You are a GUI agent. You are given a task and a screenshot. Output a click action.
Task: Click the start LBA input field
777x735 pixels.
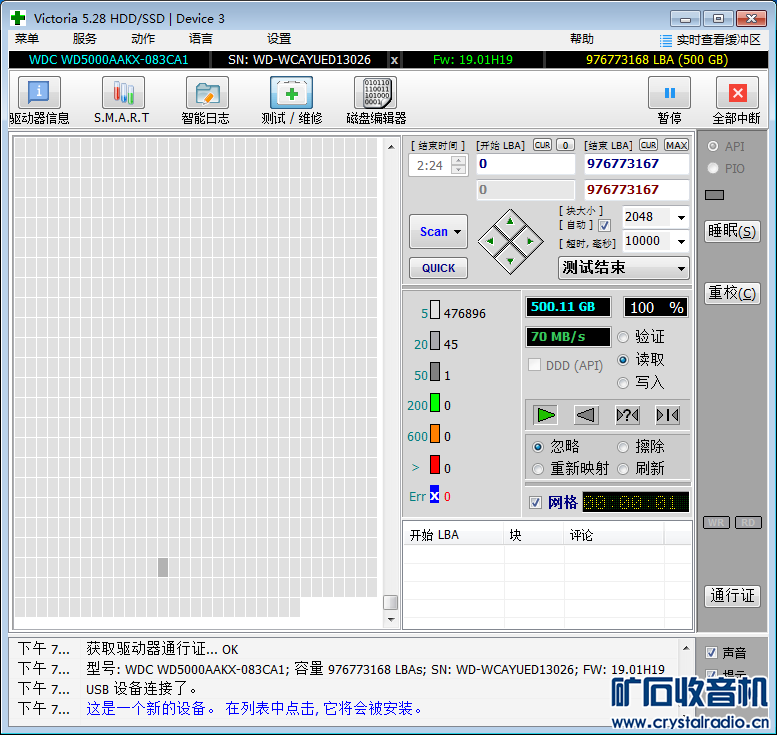526,164
